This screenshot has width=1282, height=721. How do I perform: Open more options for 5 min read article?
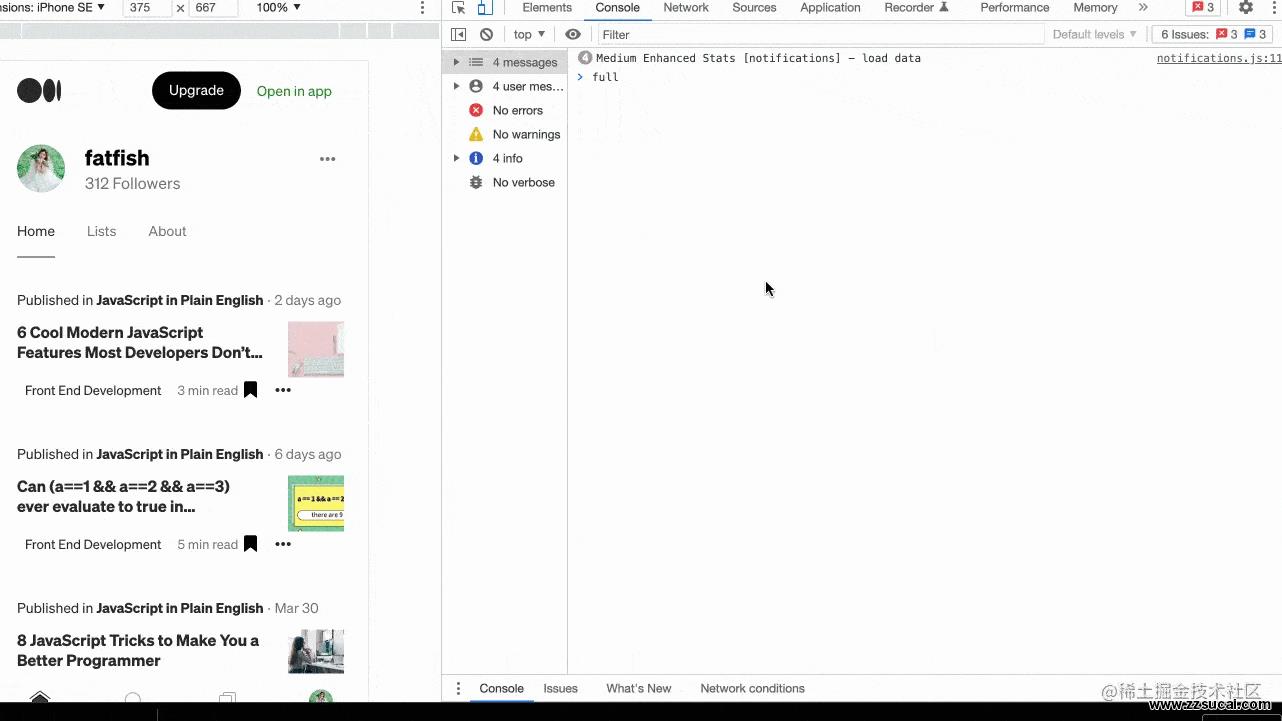tap(283, 544)
